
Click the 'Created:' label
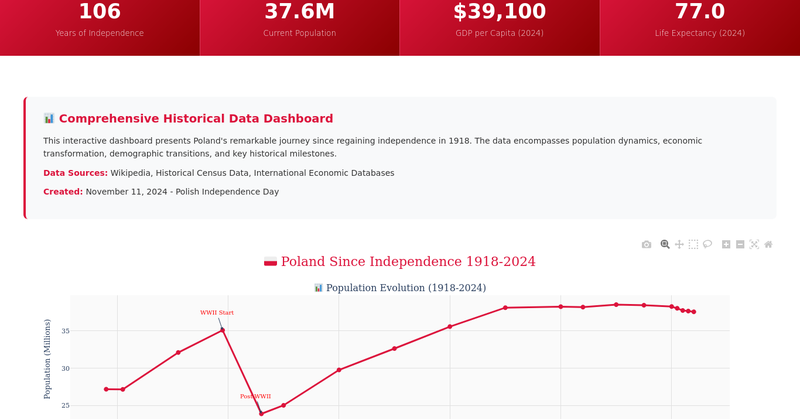coord(63,192)
